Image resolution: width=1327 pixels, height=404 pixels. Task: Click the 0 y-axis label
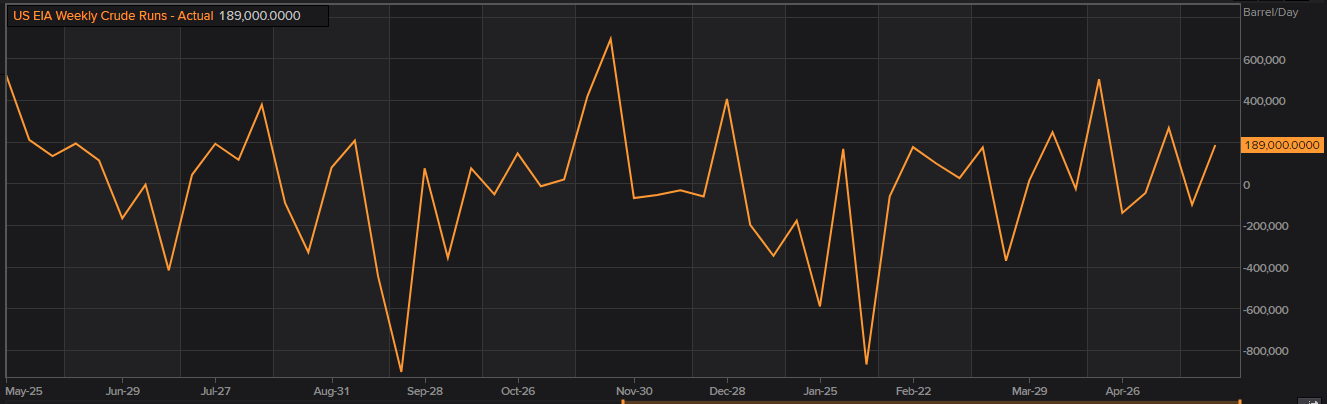pos(1246,184)
